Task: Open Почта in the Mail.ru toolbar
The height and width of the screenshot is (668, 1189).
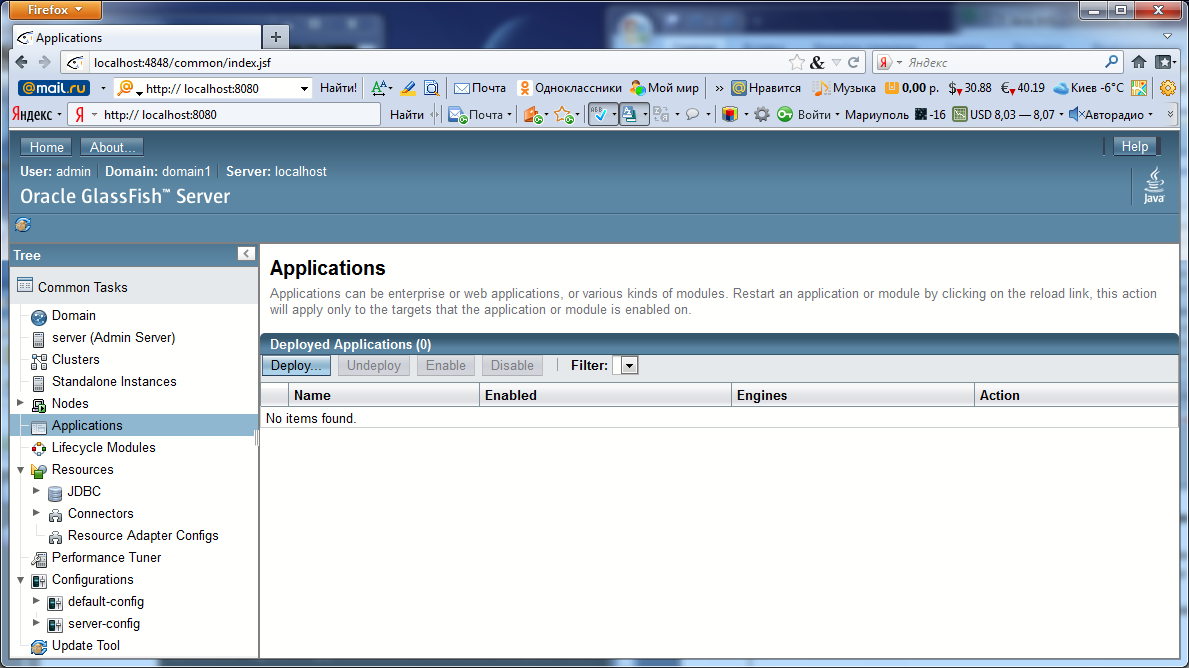Action: (480, 89)
